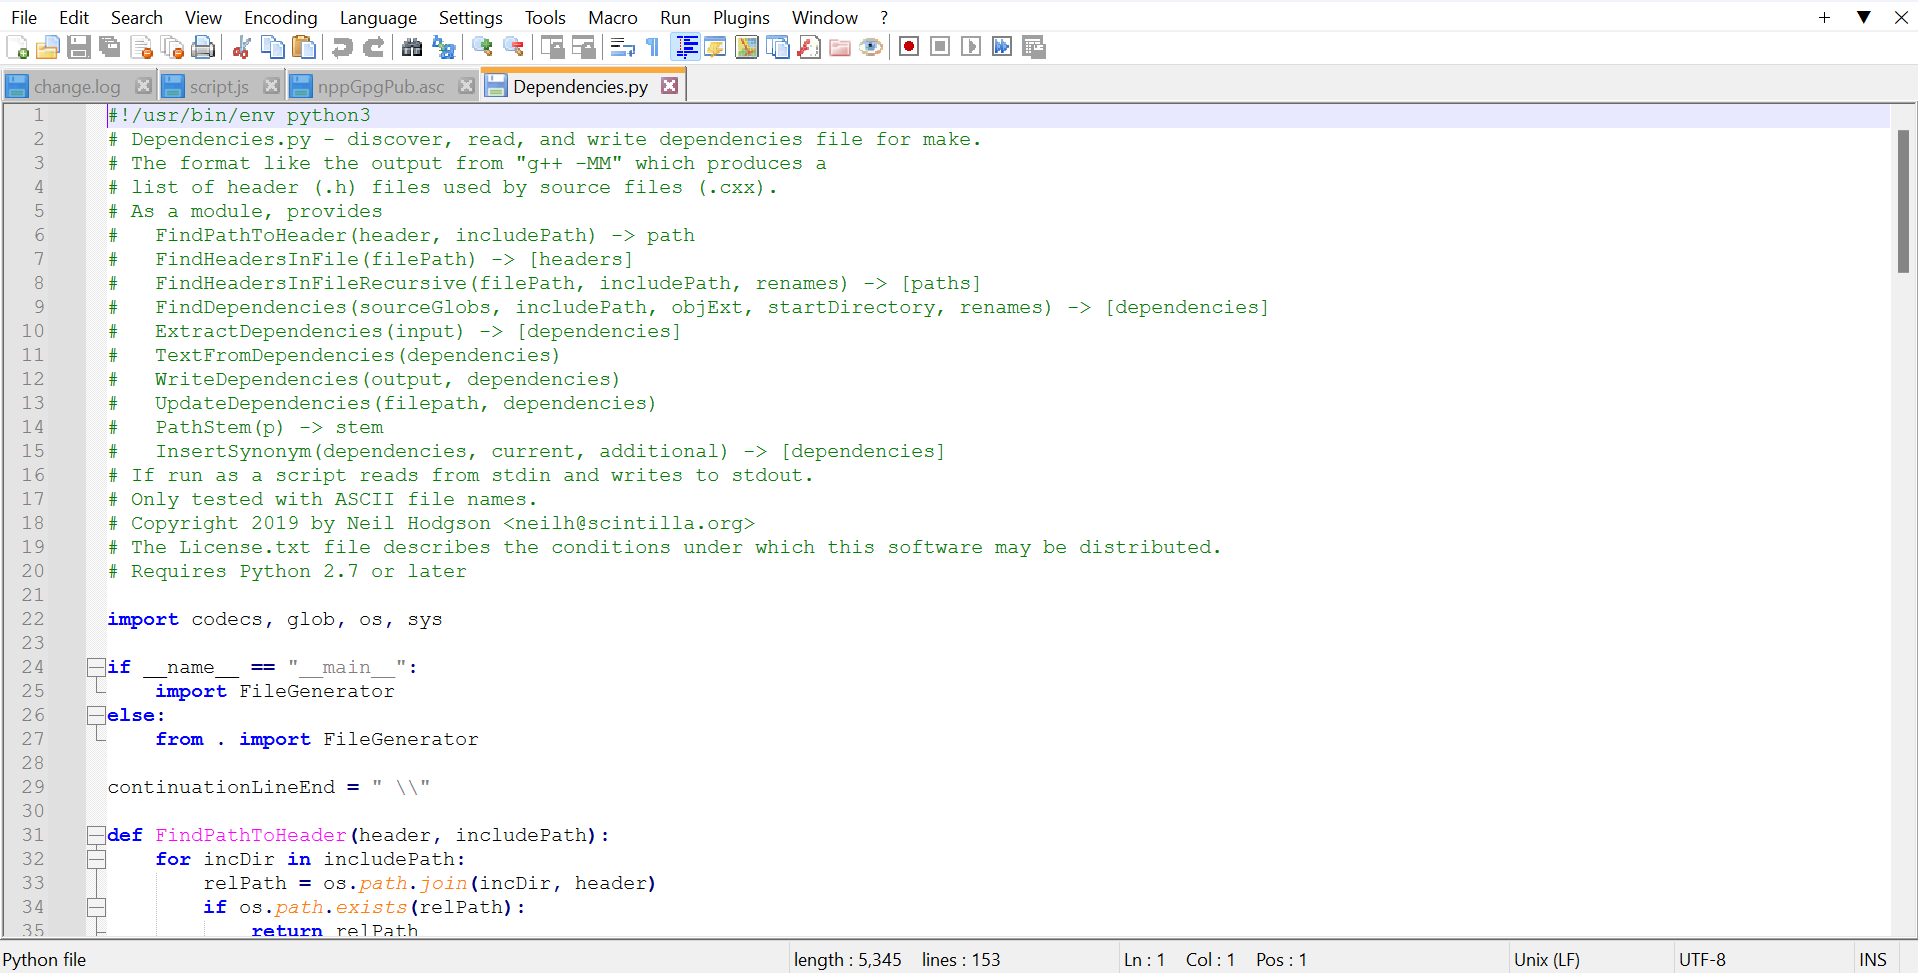Click the Playback macro toolbar icon
Image resolution: width=1918 pixels, height=973 pixels.
click(x=970, y=47)
